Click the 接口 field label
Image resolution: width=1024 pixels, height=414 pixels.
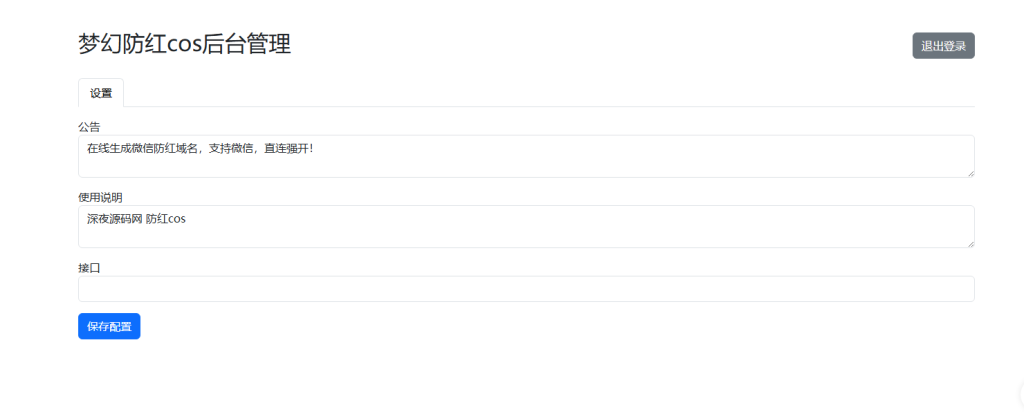coord(89,268)
